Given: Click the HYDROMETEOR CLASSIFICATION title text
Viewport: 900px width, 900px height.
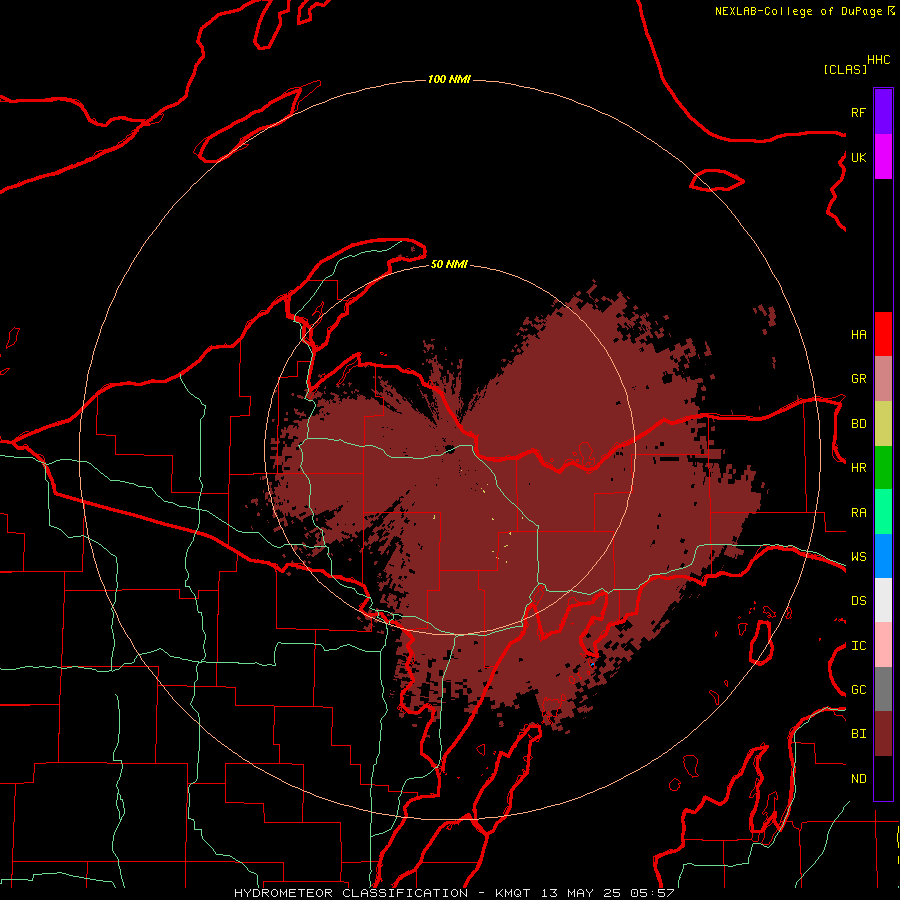Looking at the screenshot, I should (x=351, y=893).
